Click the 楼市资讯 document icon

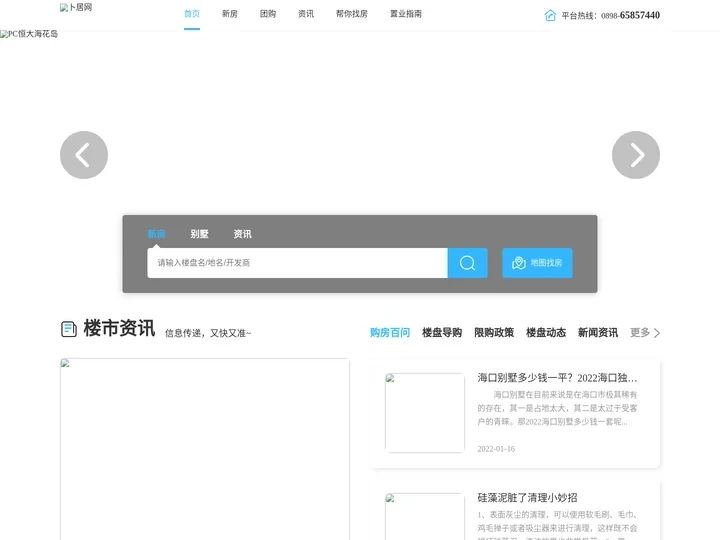pos(69,329)
